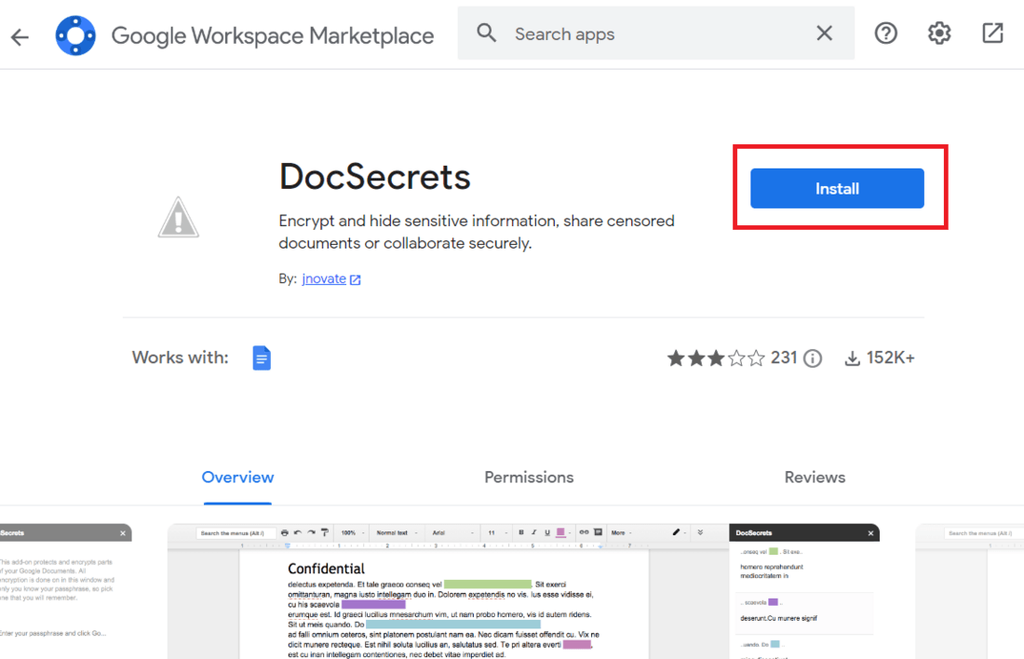Image resolution: width=1024 pixels, height=659 pixels.
Task: Focus the Search apps field
Action: pyautogui.click(x=656, y=33)
